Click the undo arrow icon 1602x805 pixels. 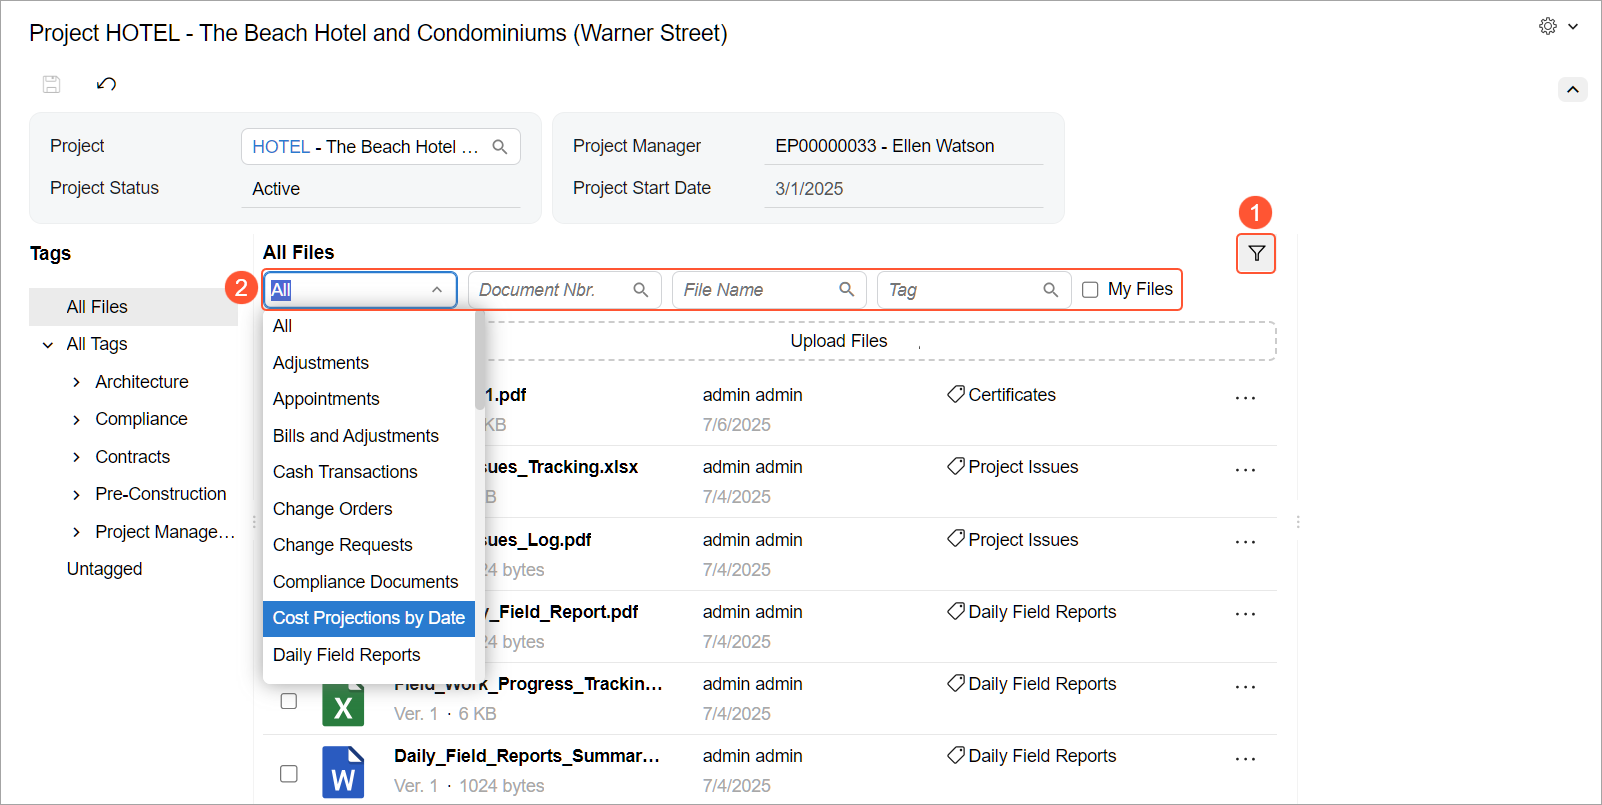pos(106,84)
